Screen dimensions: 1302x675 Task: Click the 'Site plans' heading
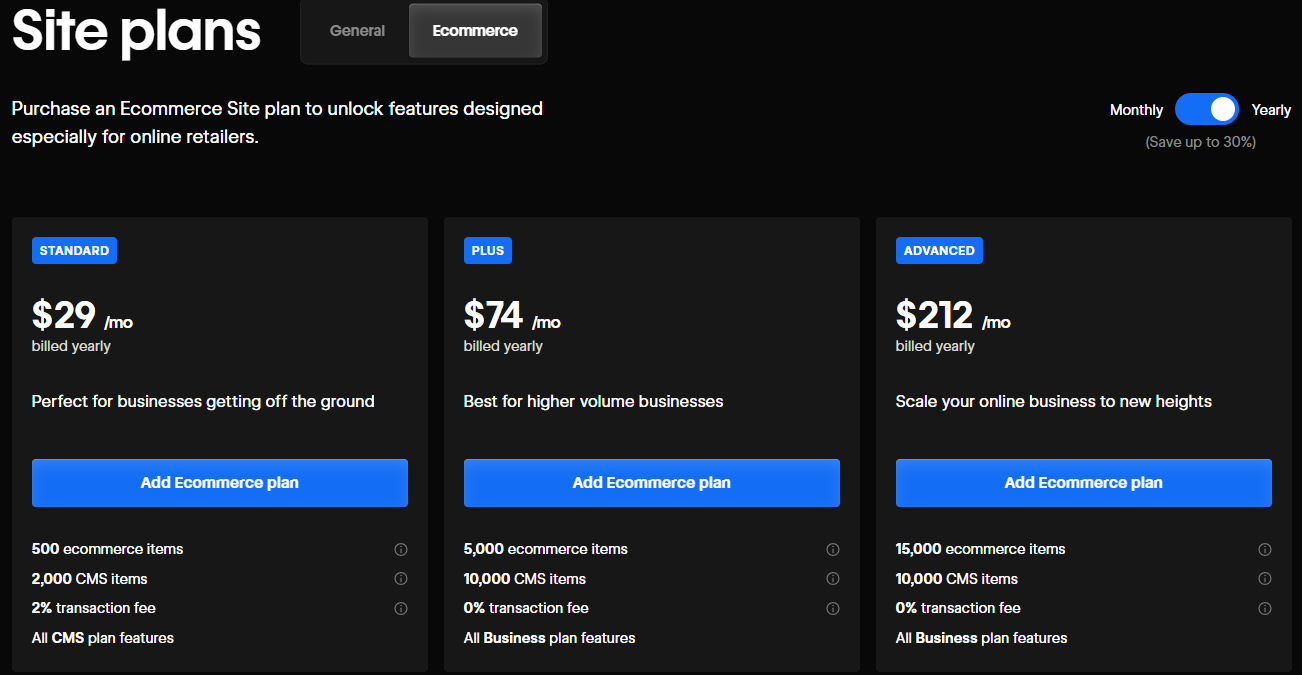click(136, 31)
